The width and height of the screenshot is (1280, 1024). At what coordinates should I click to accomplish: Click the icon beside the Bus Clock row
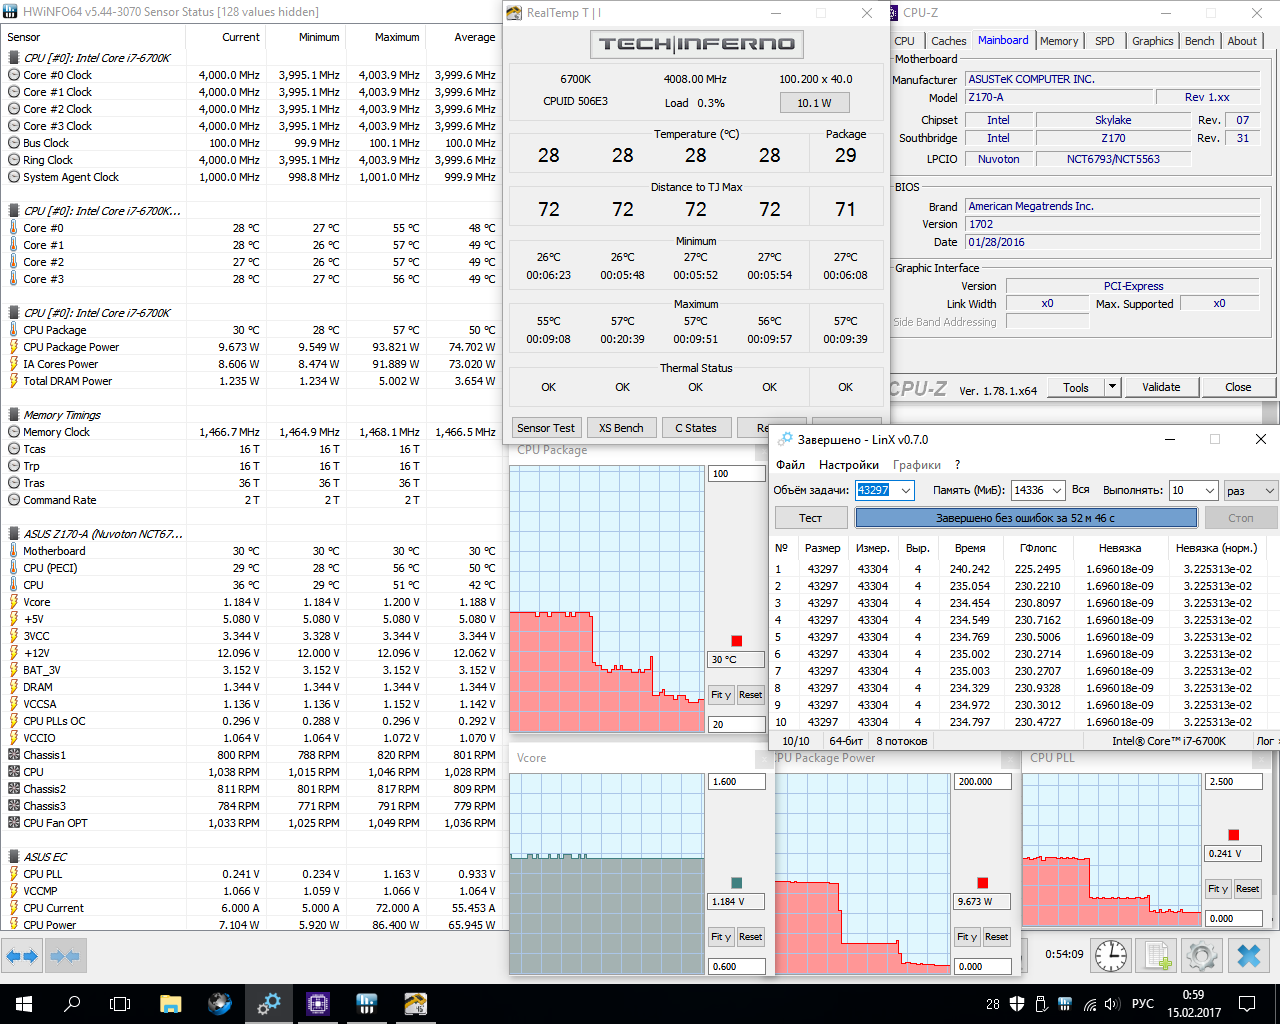(14, 143)
